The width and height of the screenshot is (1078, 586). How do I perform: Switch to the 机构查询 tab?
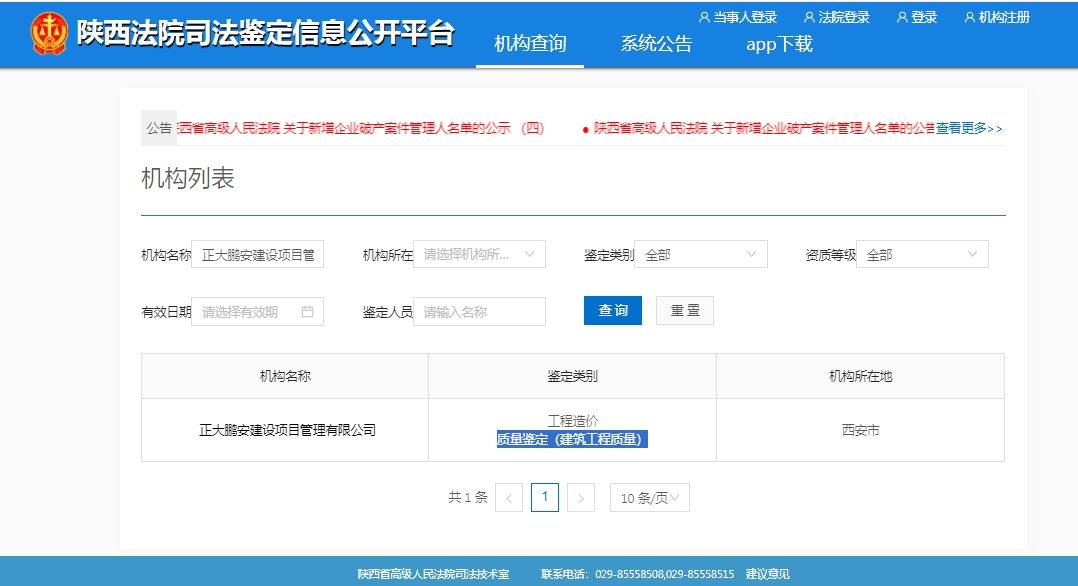tap(530, 44)
